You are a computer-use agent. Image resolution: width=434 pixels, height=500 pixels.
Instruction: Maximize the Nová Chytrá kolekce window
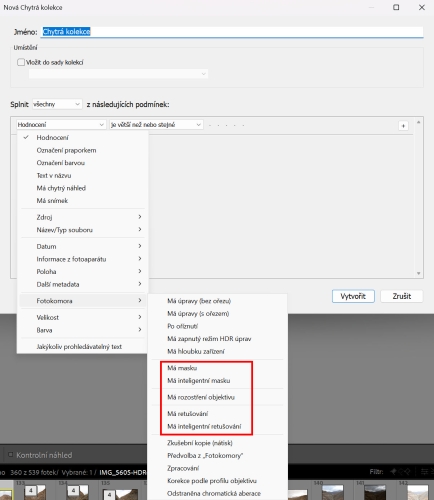click(x=396, y=7)
